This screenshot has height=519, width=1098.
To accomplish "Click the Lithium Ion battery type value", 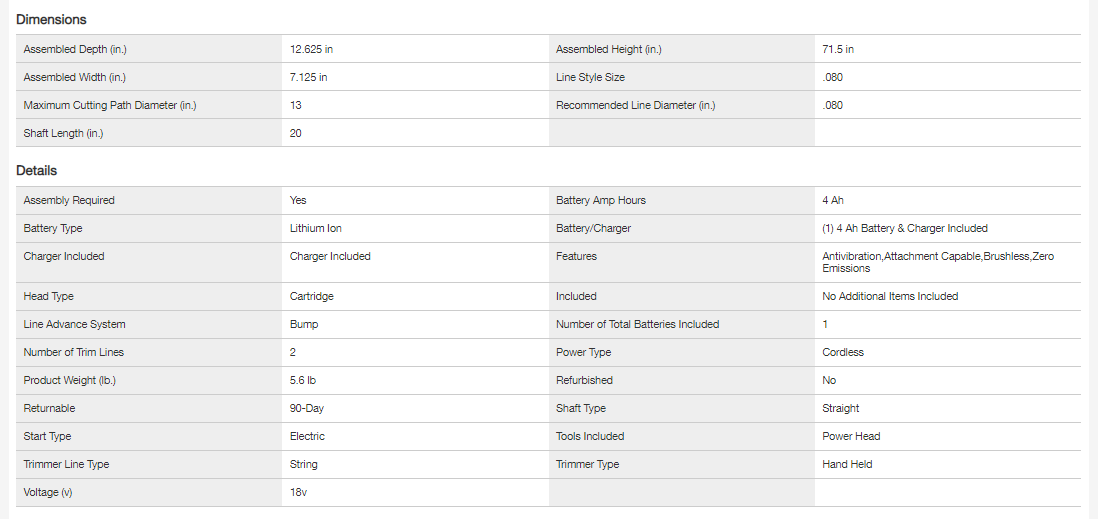I will pyautogui.click(x=316, y=228).
